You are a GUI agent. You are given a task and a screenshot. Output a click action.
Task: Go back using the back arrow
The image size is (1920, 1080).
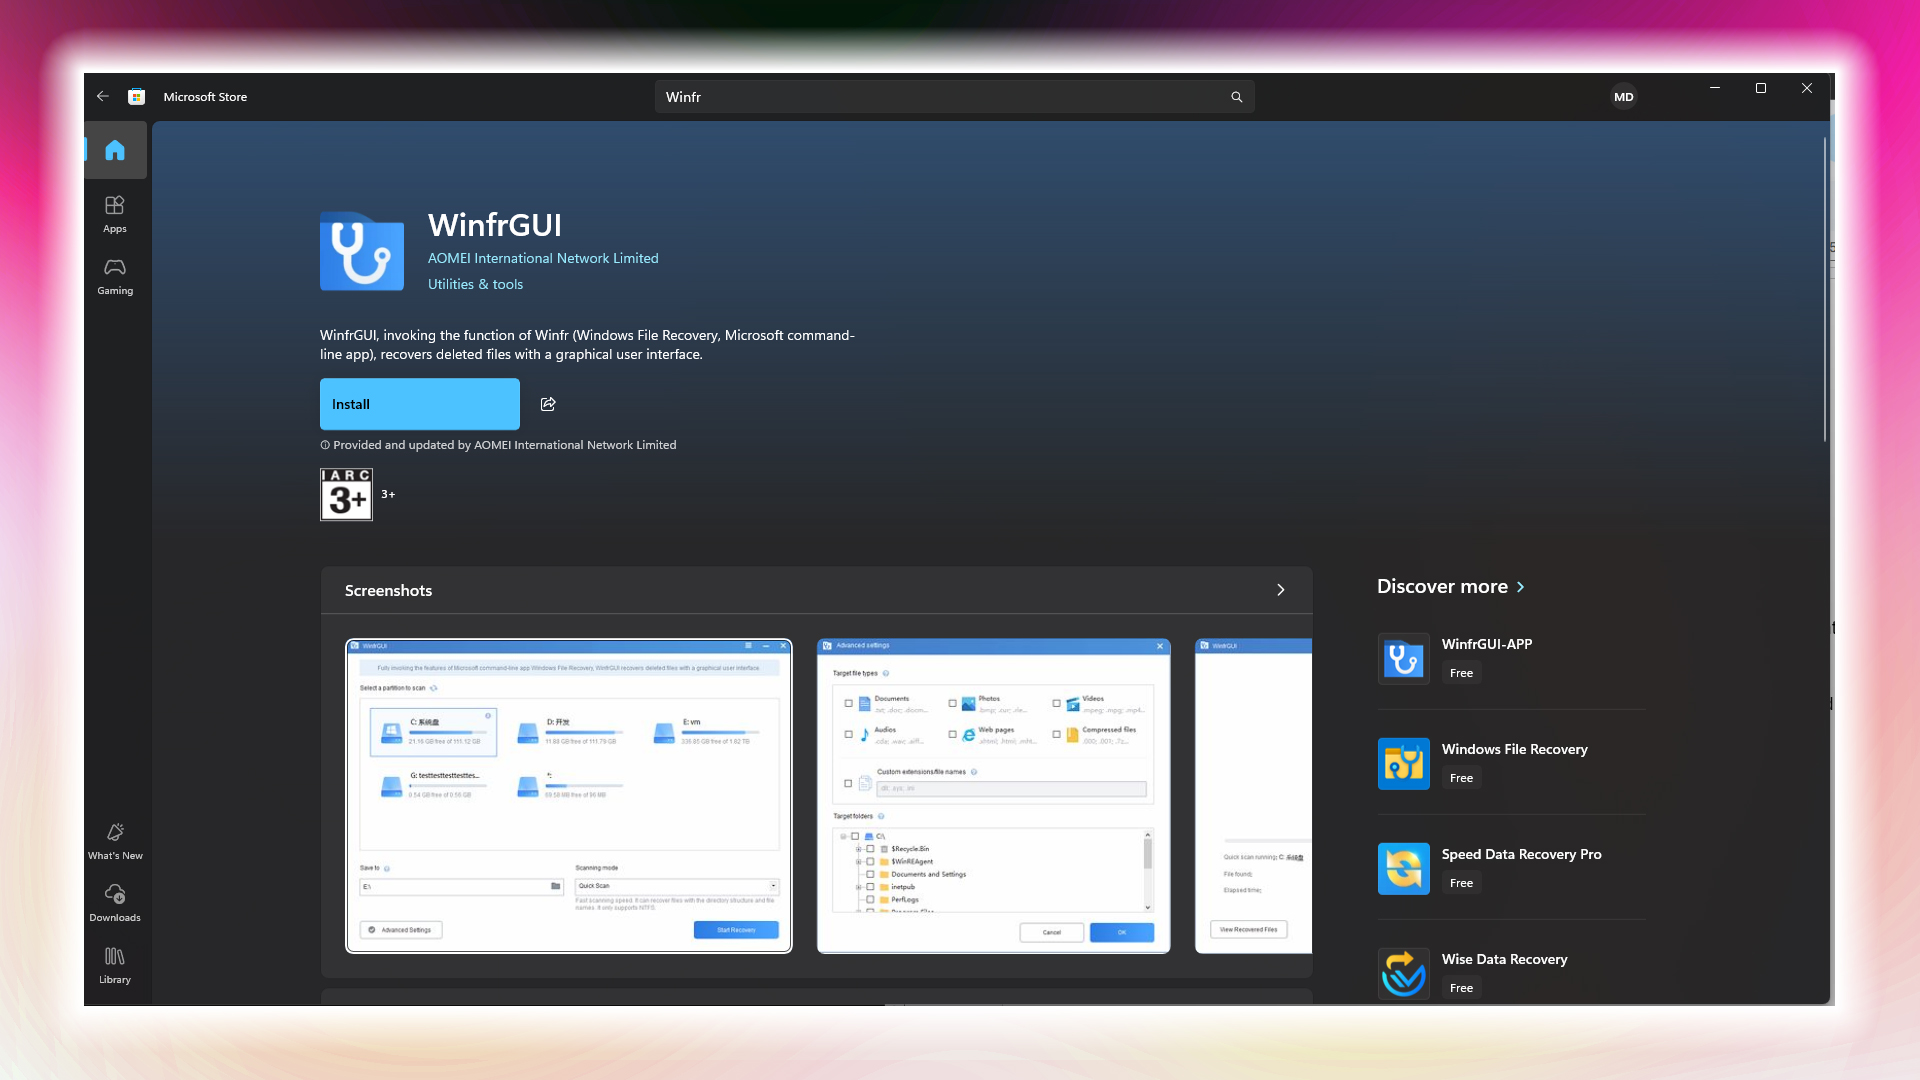[x=103, y=97]
